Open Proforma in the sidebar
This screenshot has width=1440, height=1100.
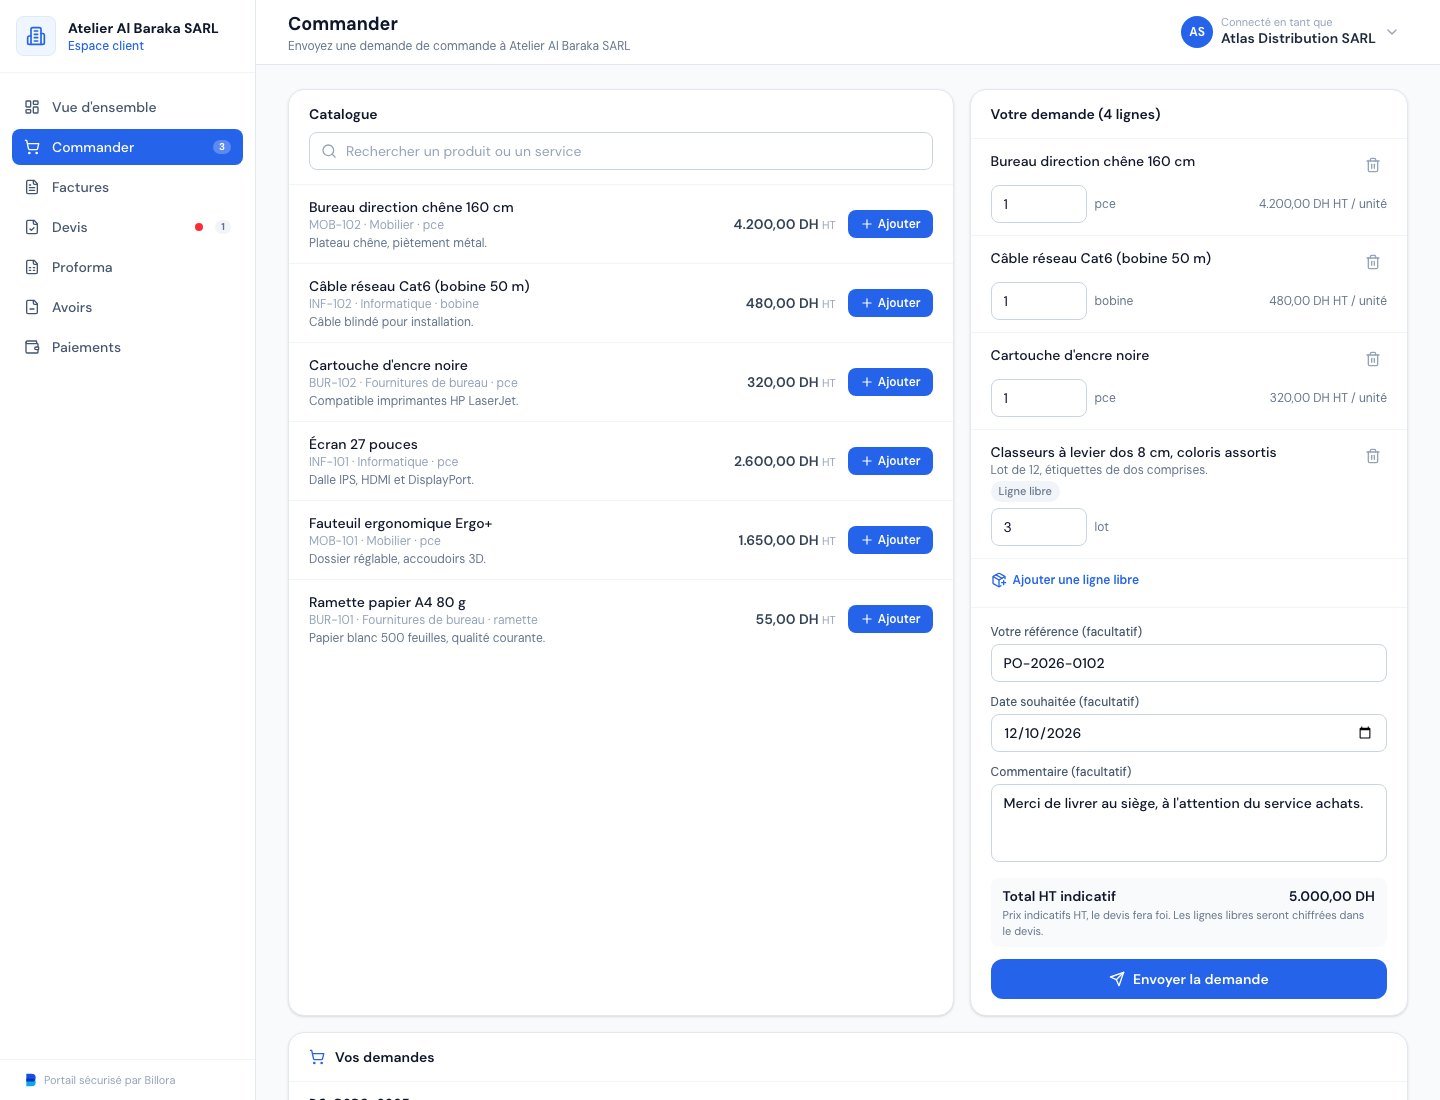coord(127,267)
